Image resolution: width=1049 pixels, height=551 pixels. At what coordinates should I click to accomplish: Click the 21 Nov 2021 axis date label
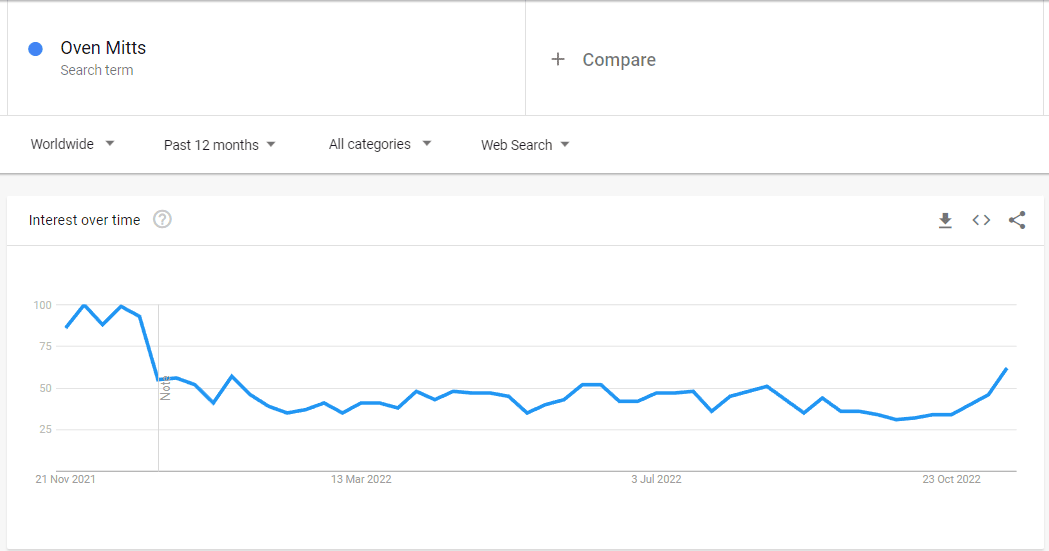point(66,479)
